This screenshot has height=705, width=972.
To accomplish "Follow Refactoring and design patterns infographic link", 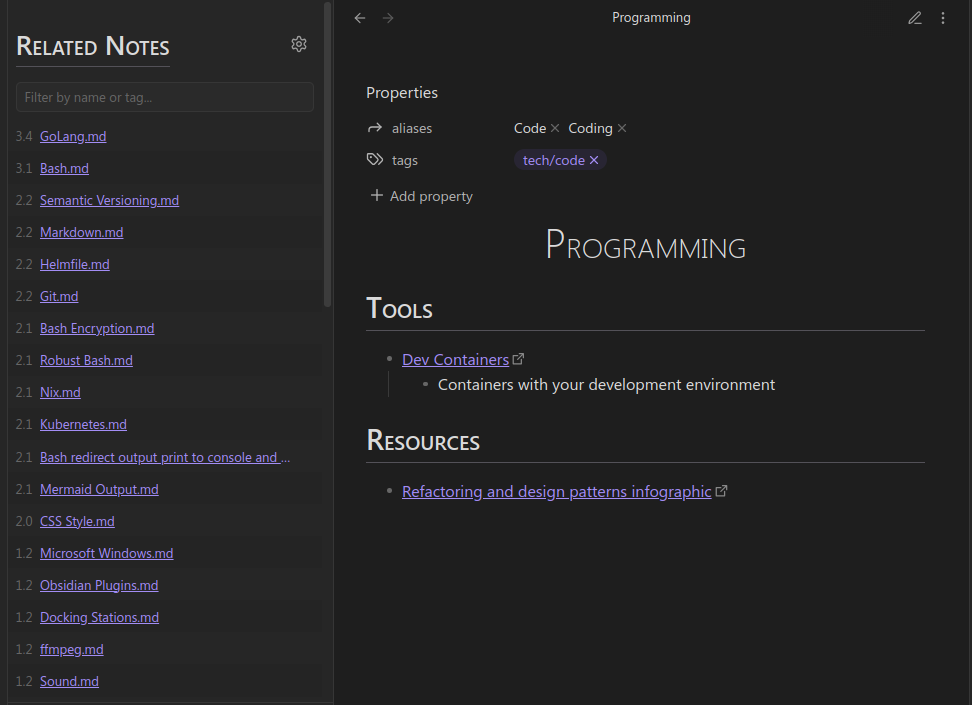I will [x=557, y=492].
